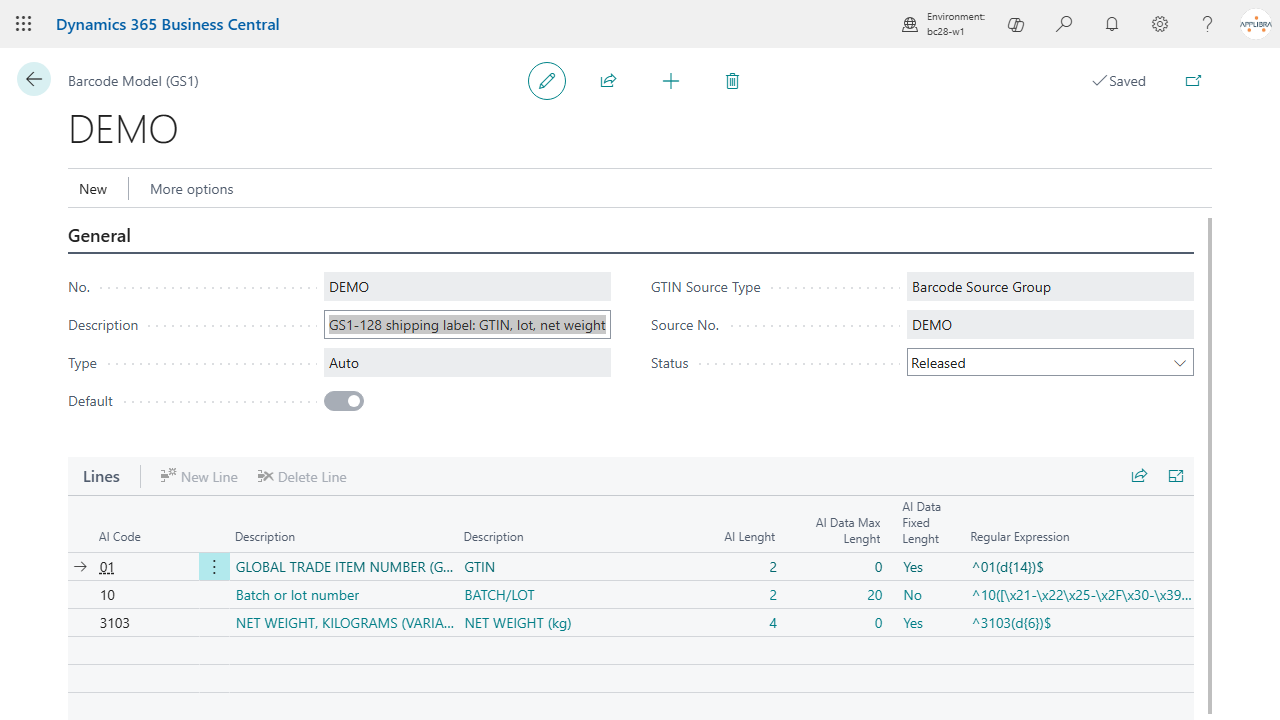Open the user account avatar
1280x720 pixels.
click(x=1255, y=24)
